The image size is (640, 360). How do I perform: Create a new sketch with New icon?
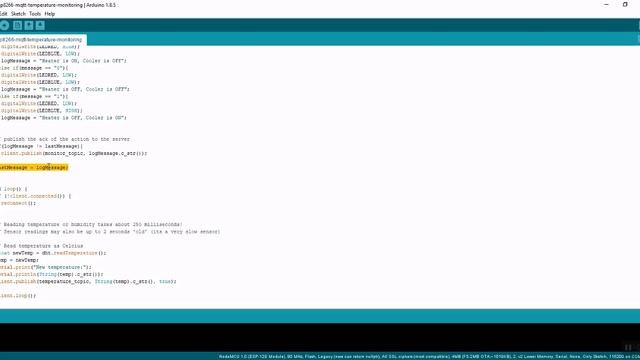(18, 26)
